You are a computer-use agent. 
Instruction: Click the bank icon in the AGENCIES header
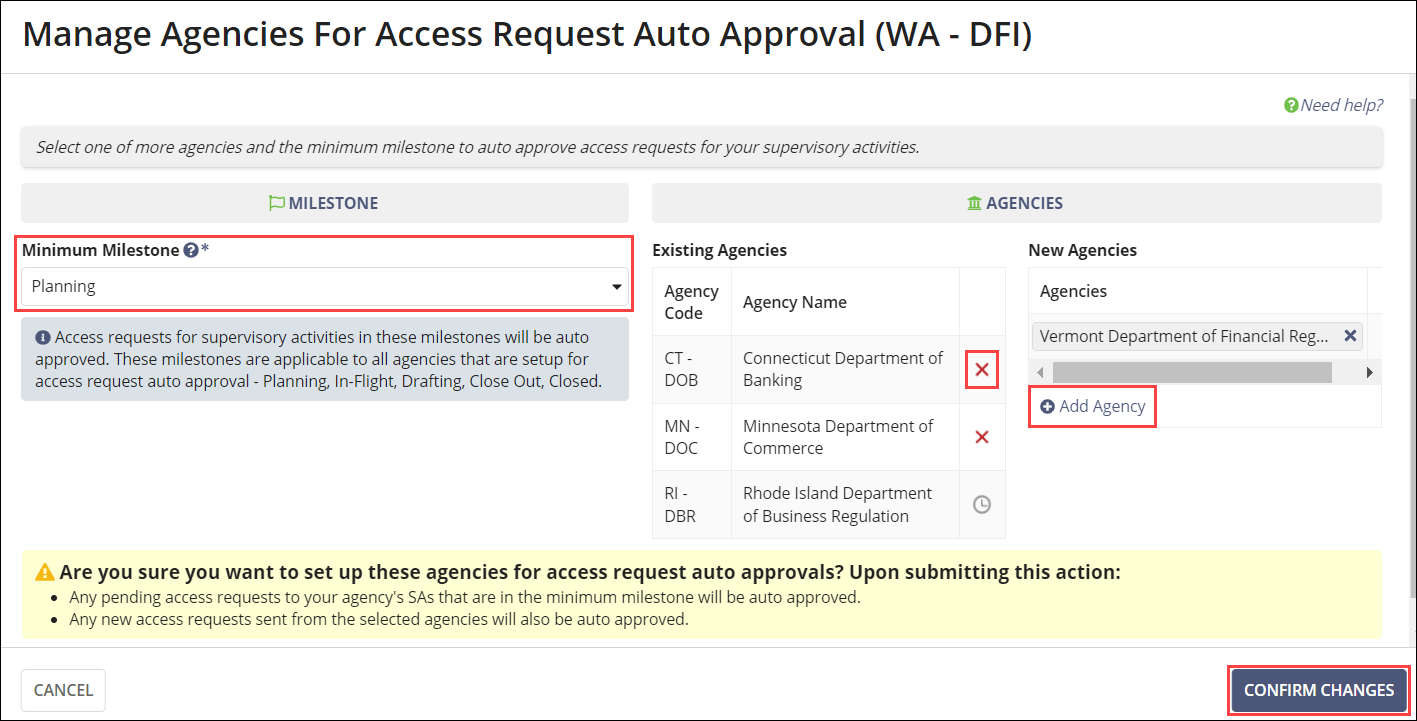coord(973,202)
